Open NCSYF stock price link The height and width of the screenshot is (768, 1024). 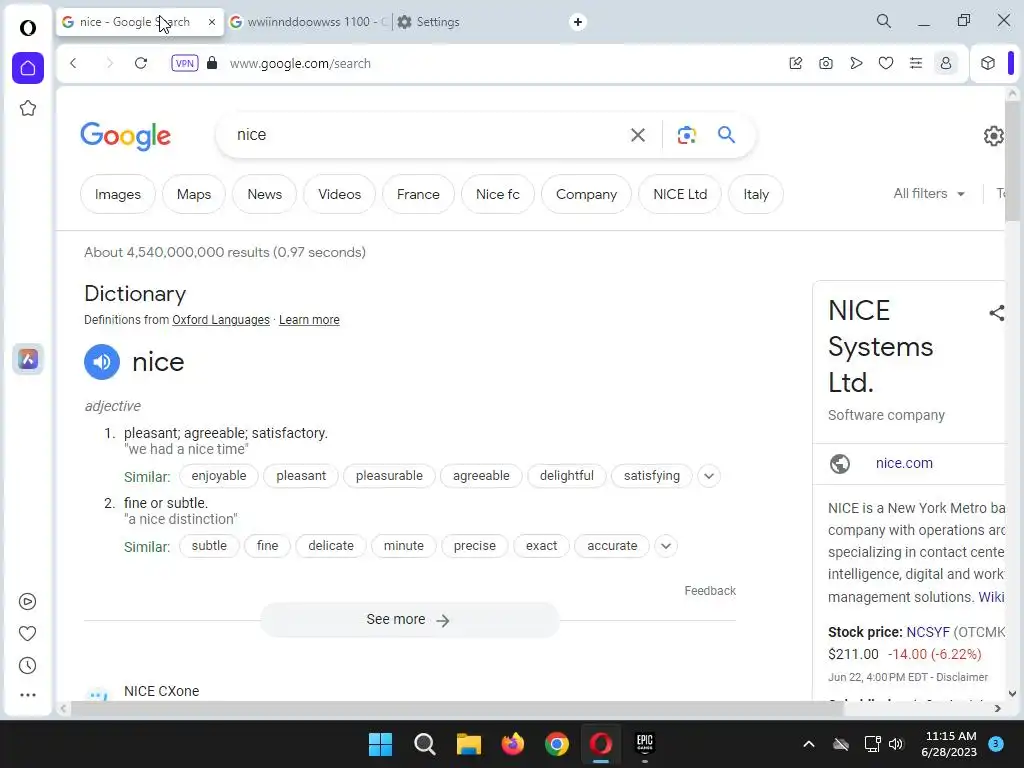point(928,632)
